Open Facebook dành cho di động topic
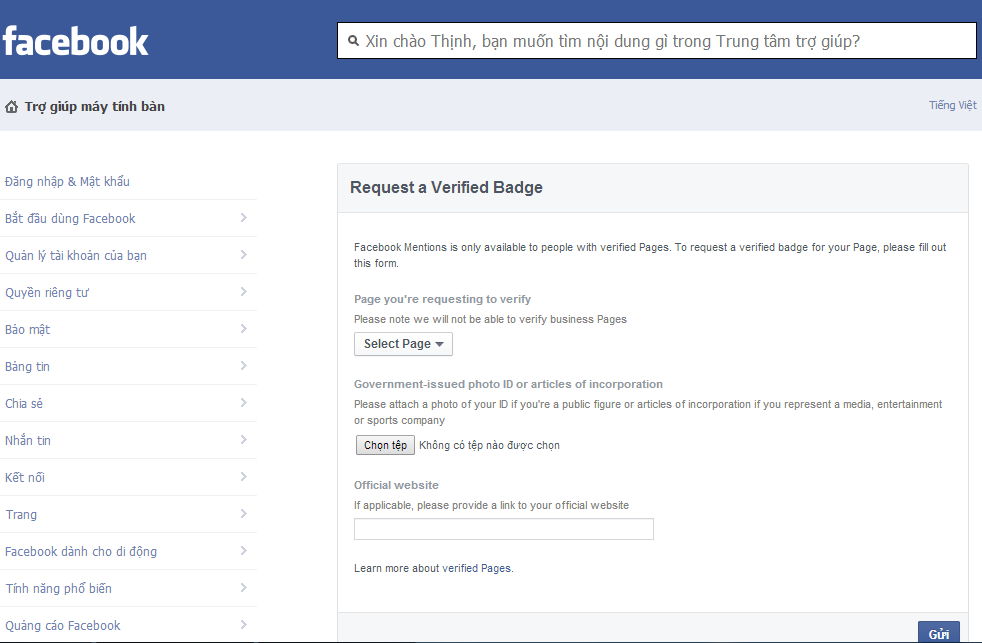Screen dimensions: 982x643 click(81, 552)
